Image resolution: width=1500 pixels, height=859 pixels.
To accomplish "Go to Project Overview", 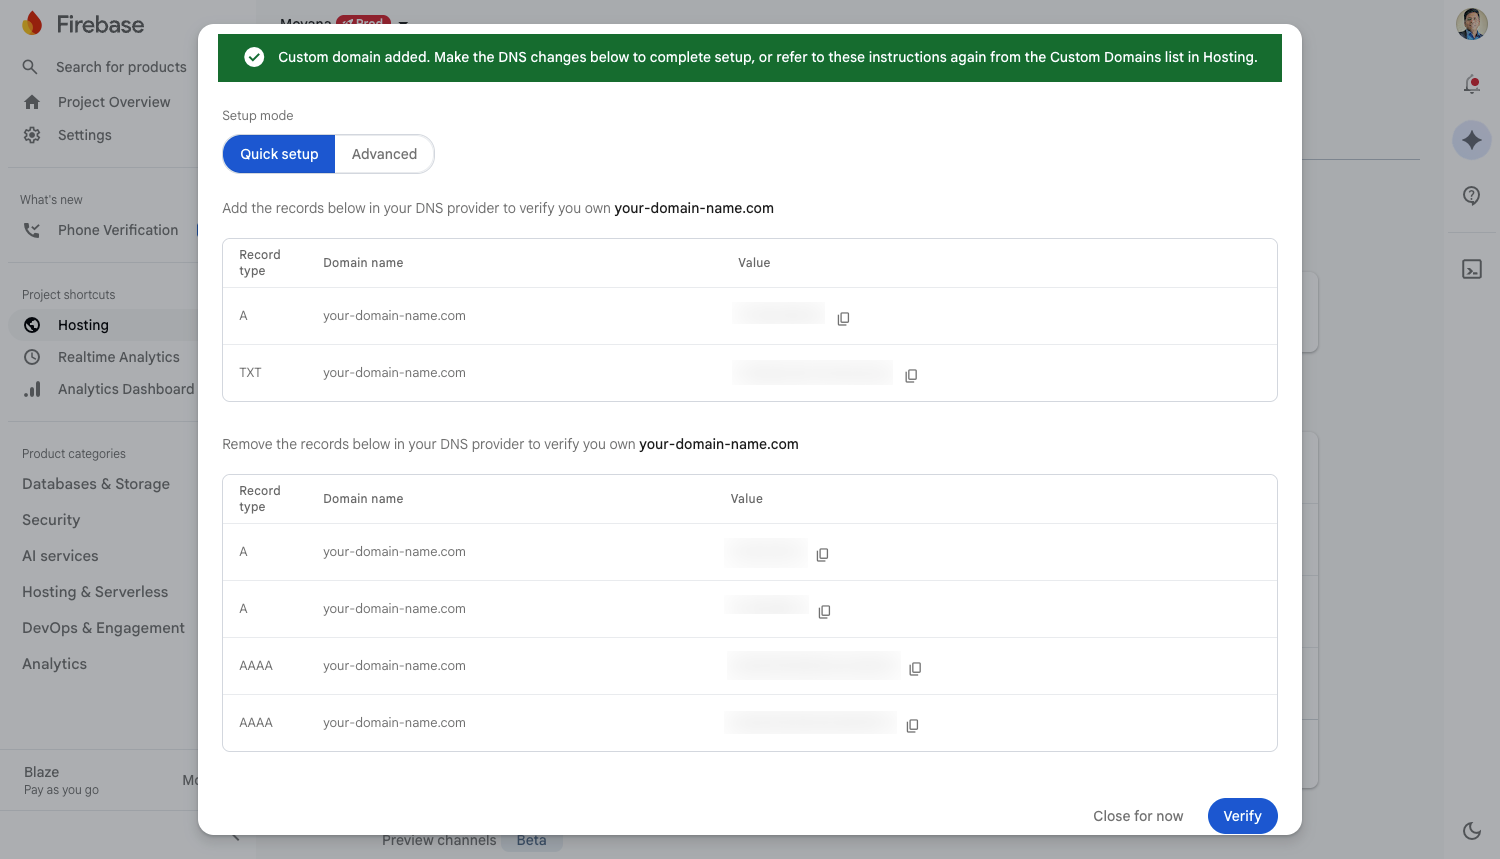I will [x=113, y=102].
